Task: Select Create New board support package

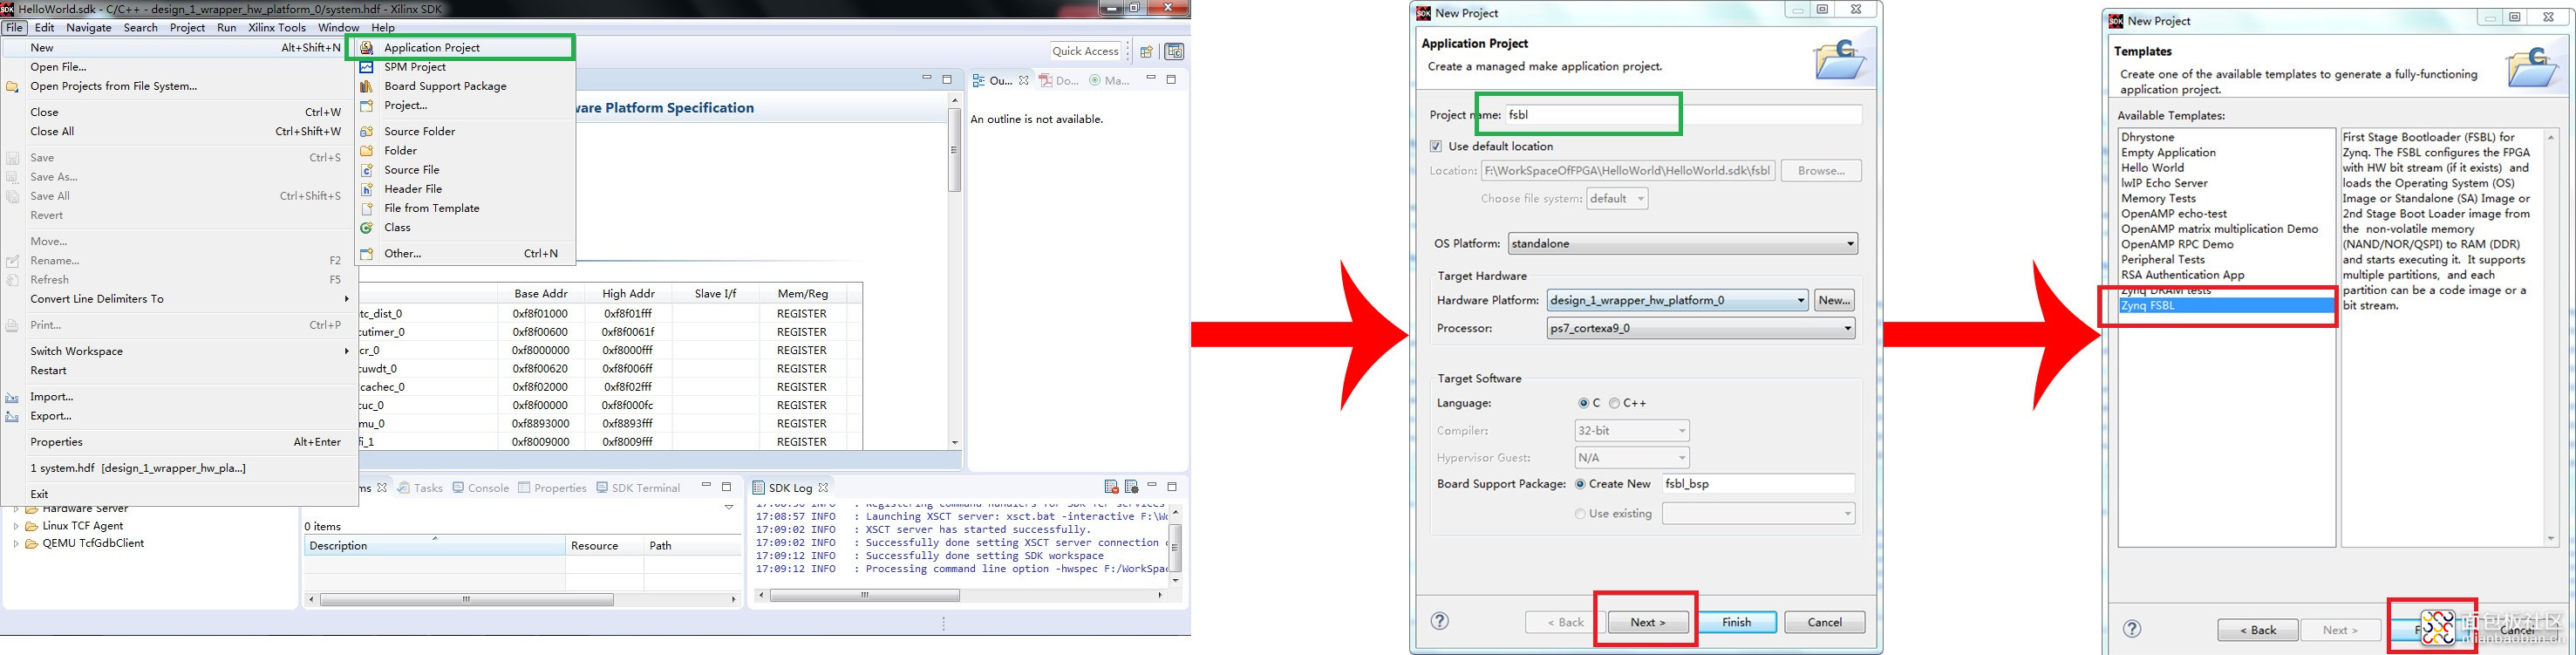Action: pyautogui.click(x=1580, y=484)
